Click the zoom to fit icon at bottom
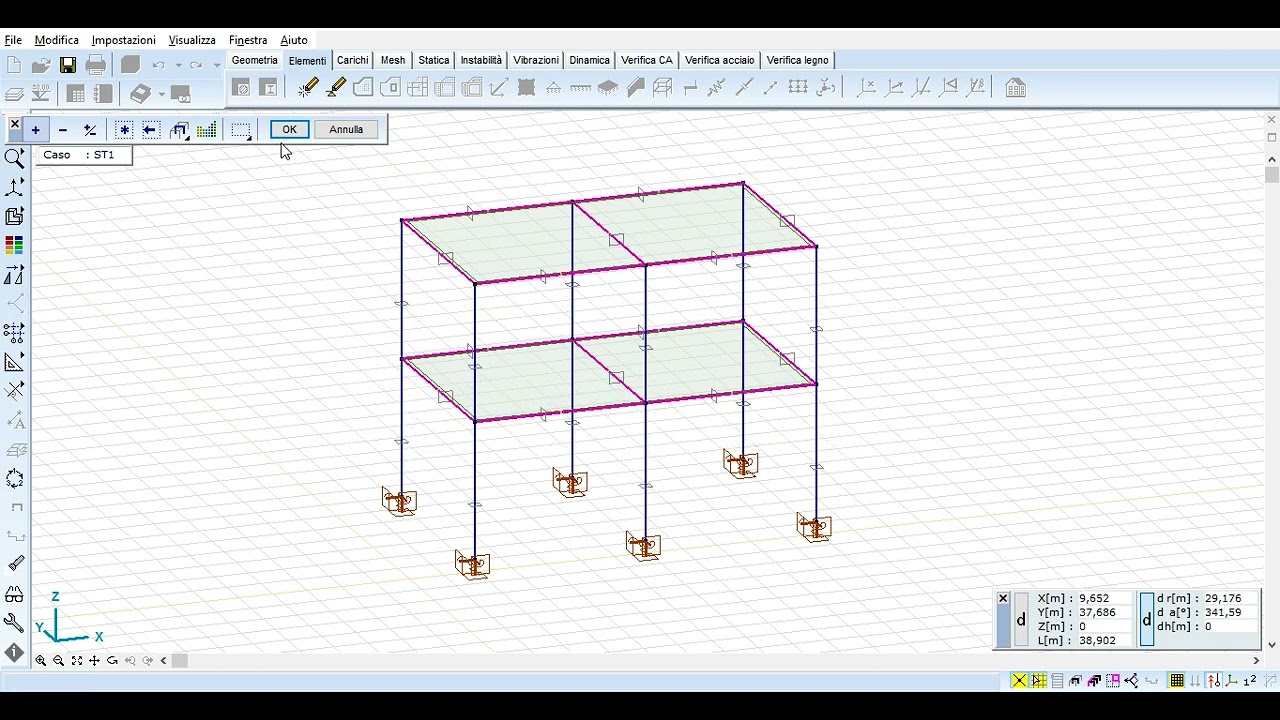 pyautogui.click(x=77, y=661)
